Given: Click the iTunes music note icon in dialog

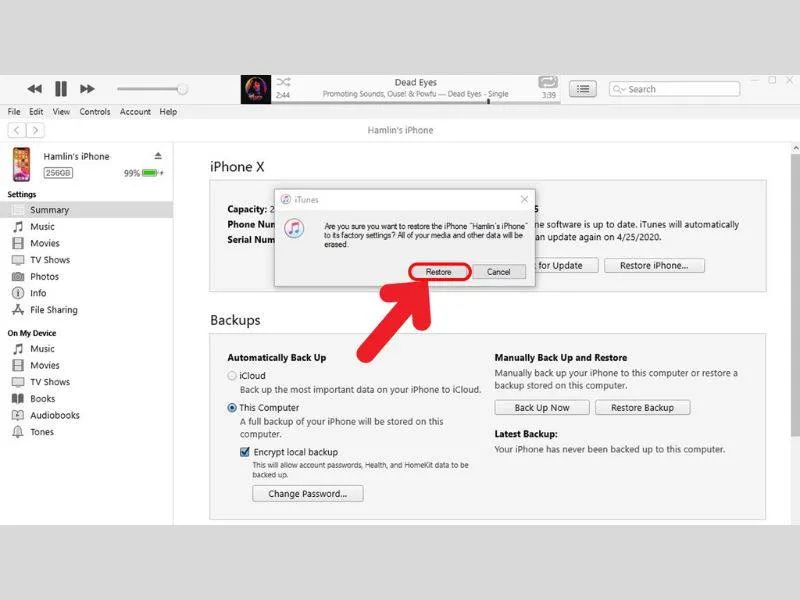Looking at the screenshot, I should [294, 228].
